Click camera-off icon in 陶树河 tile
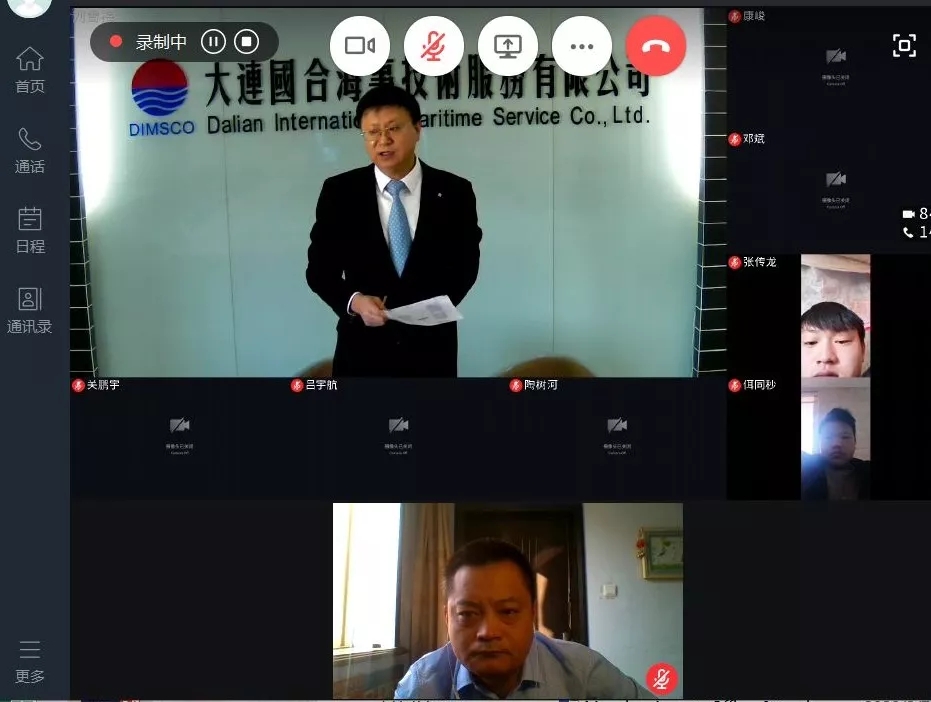 [x=617, y=425]
